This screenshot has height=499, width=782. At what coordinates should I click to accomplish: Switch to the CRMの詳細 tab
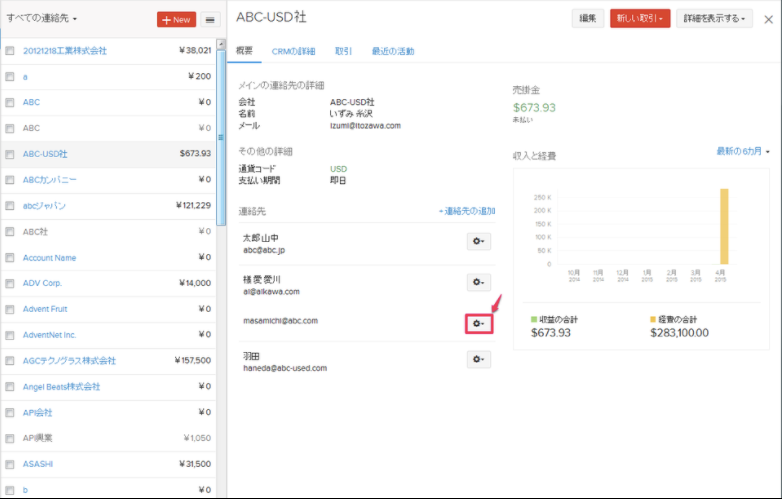click(x=293, y=51)
